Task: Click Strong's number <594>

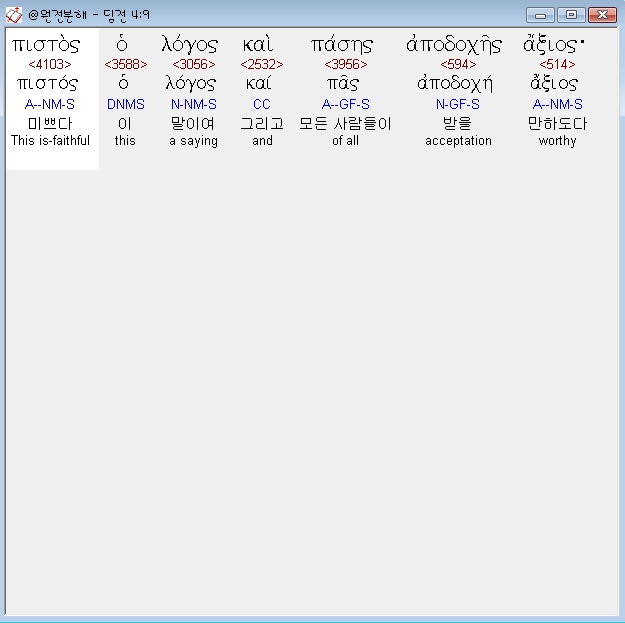Action: (x=458, y=64)
